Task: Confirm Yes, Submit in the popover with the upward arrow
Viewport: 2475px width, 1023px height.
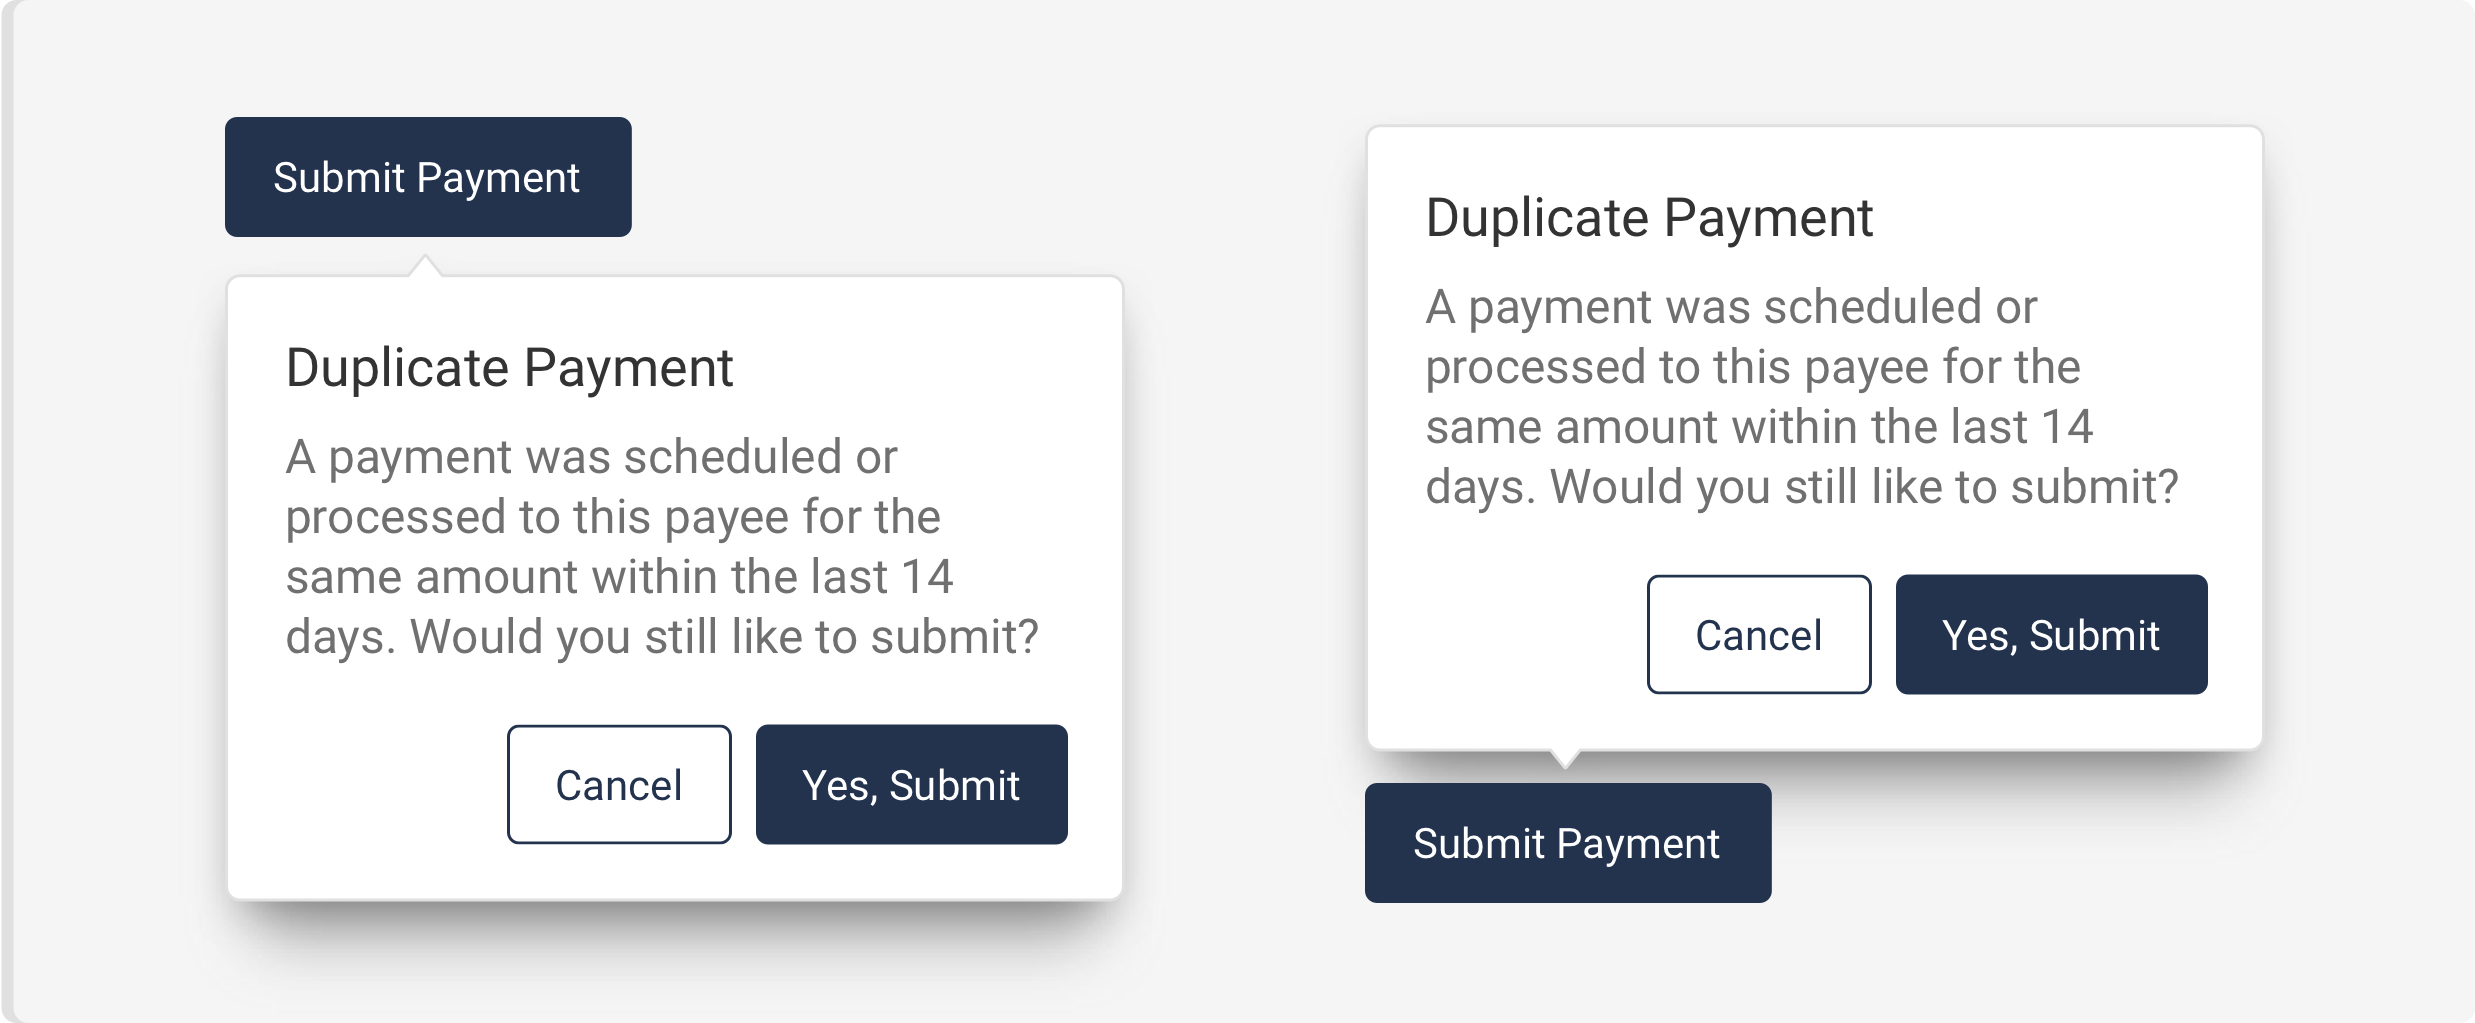Action: [911, 785]
